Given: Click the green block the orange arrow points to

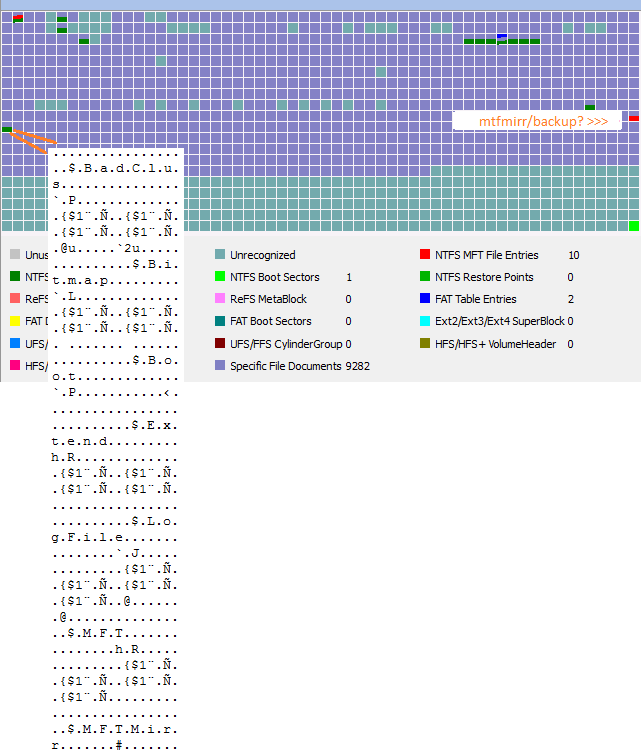Looking at the screenshot, I should pos(7,129).
